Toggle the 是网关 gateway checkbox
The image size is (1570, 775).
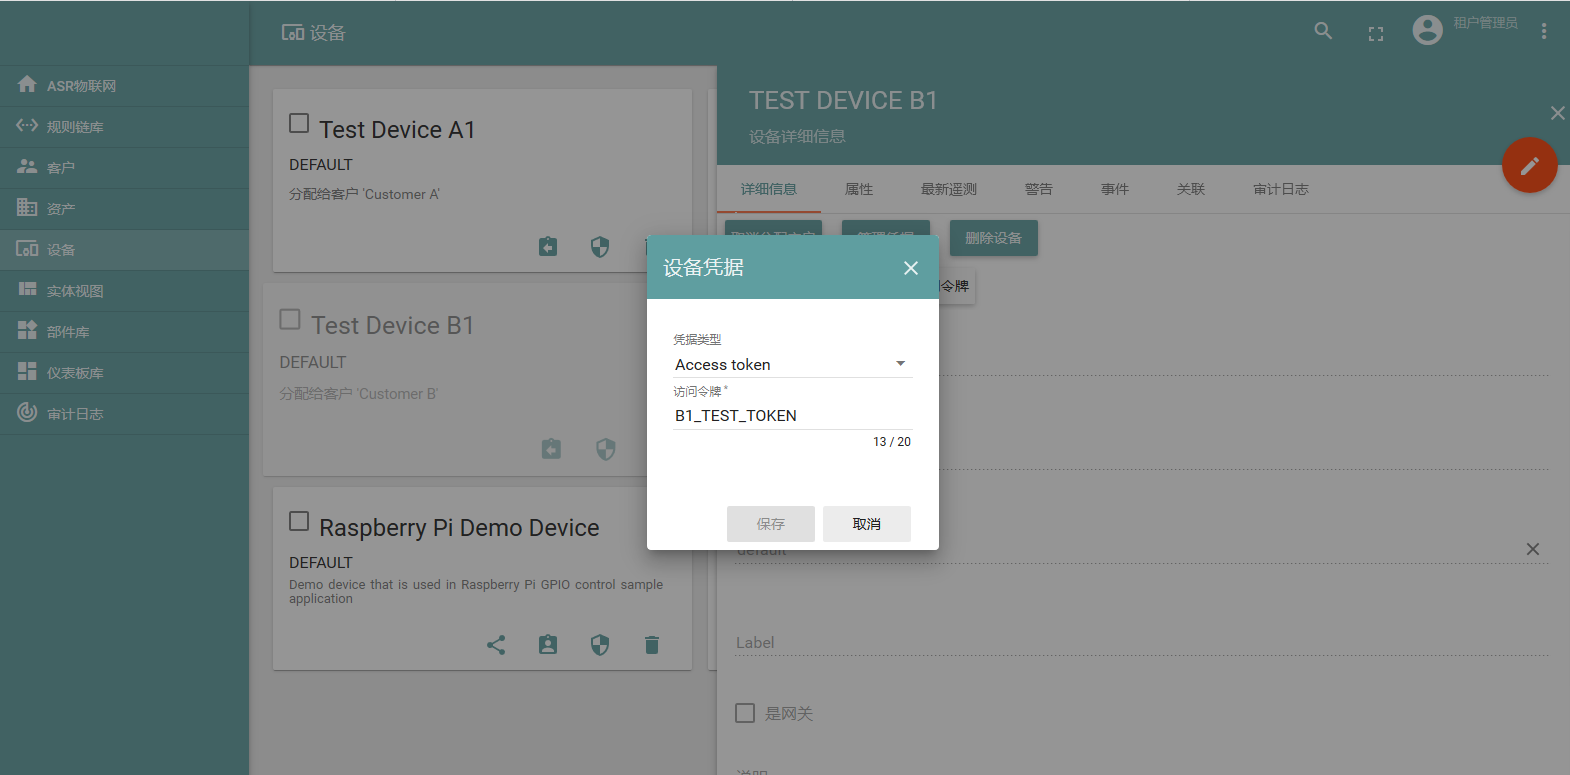[x=745, y=713]
